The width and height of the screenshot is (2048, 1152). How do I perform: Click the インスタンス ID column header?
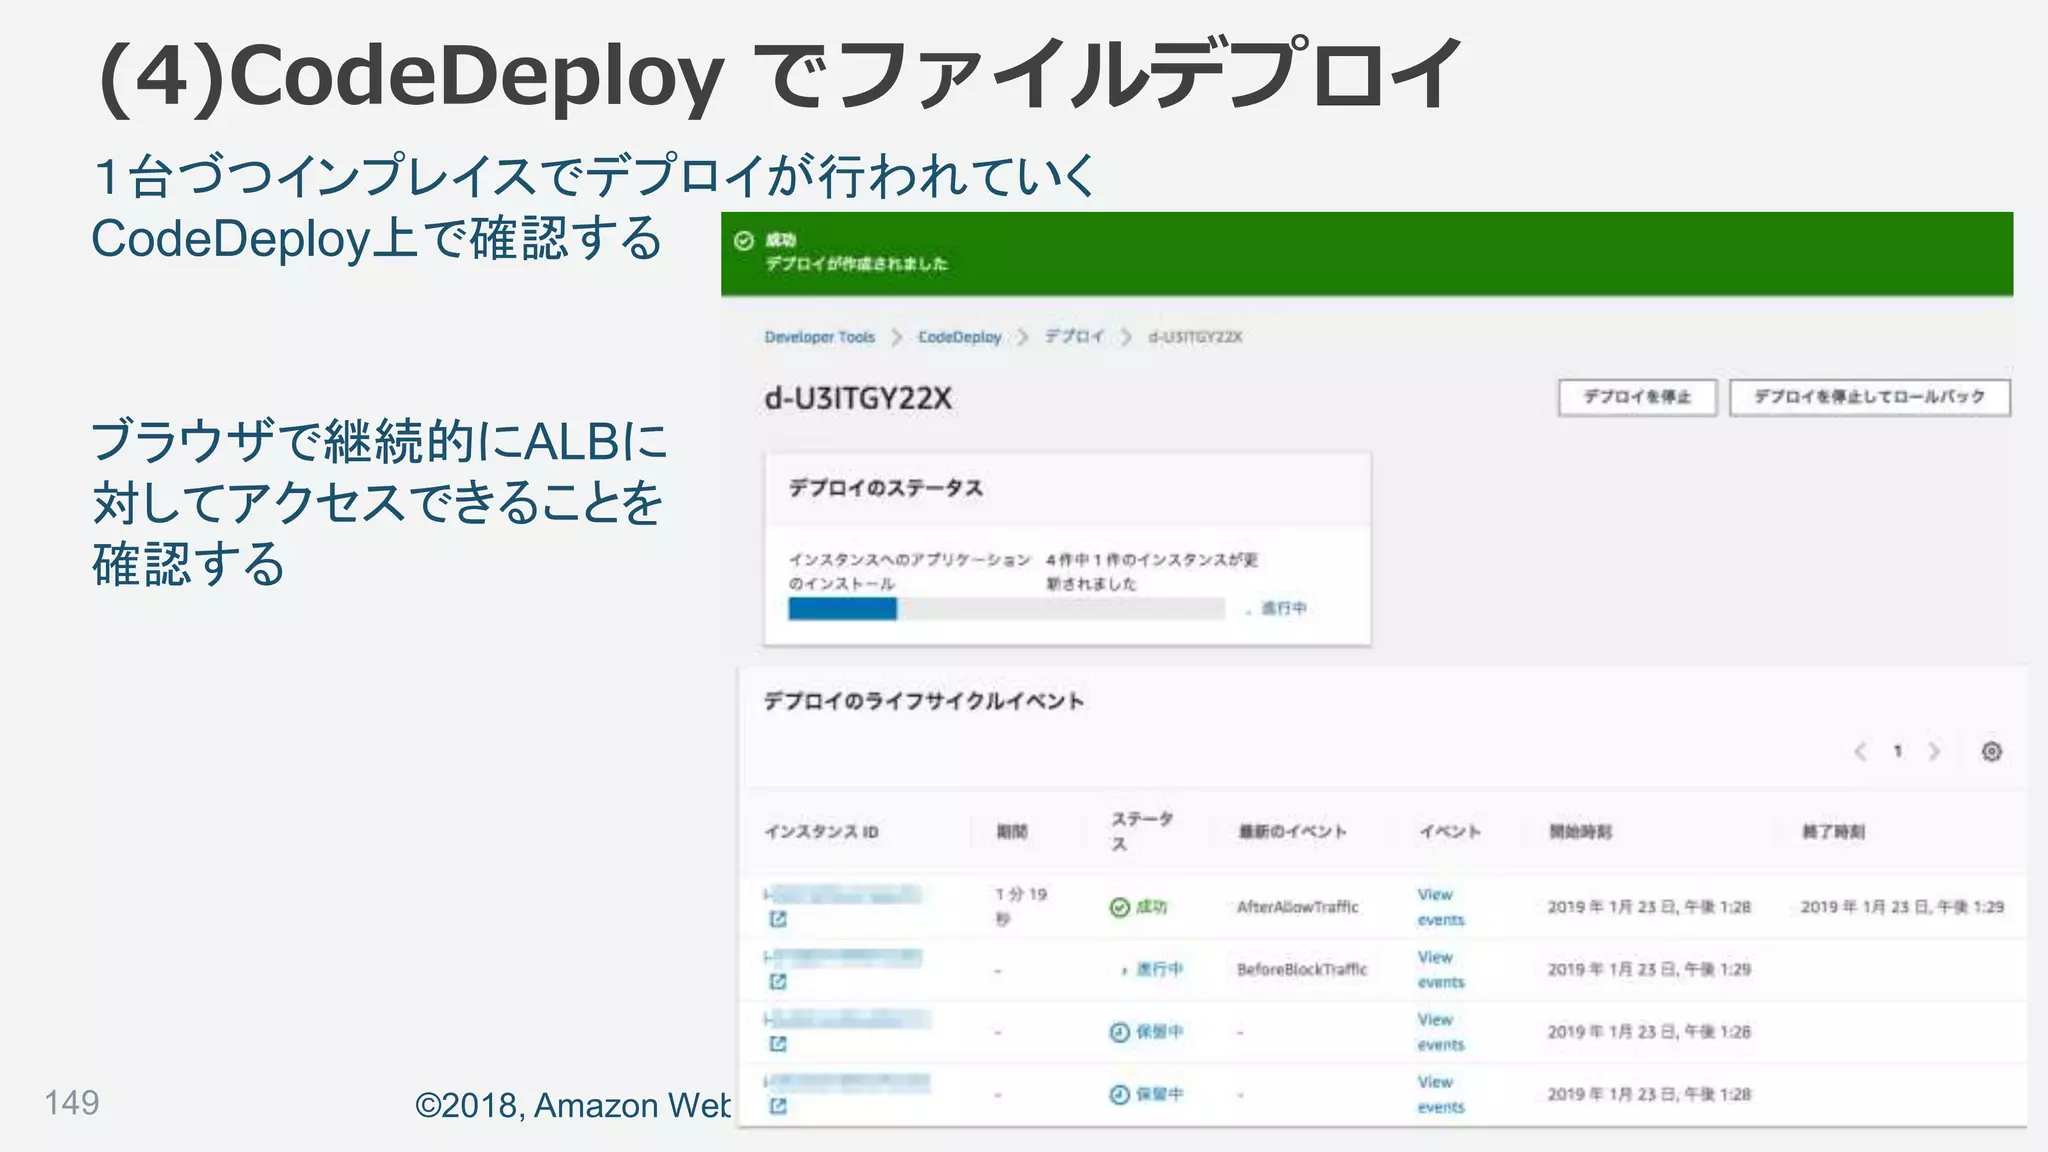[x=821, y=832]
